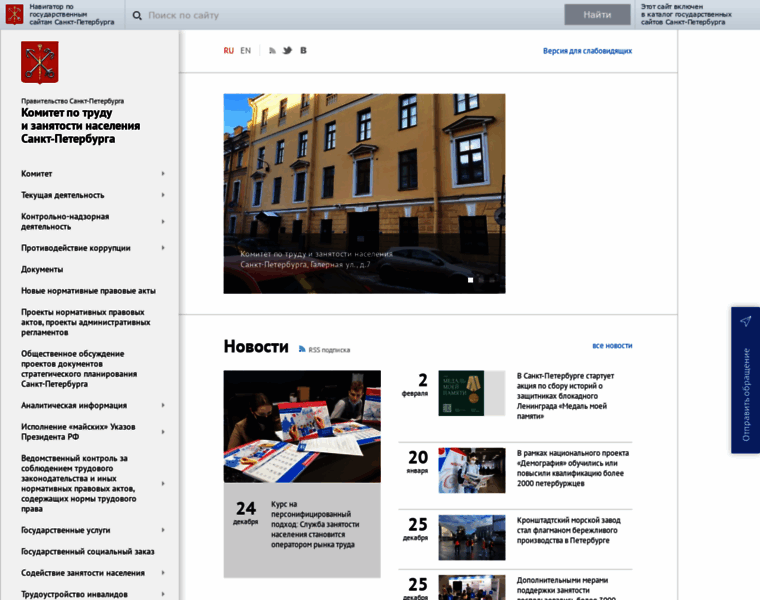The width and height of the screenshot is (760, 600).
Task: Select the first slider dot indicator
Action: [470, 280]
